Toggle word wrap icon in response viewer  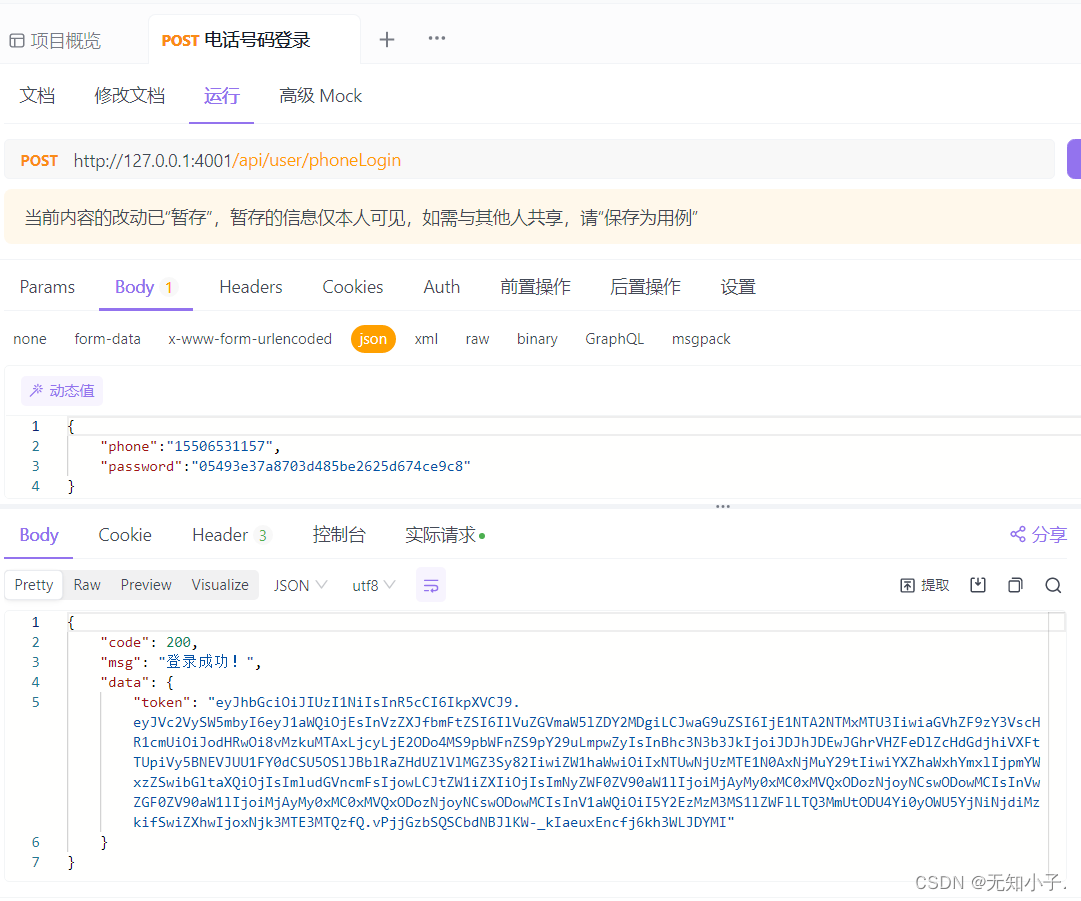[430, 585]
